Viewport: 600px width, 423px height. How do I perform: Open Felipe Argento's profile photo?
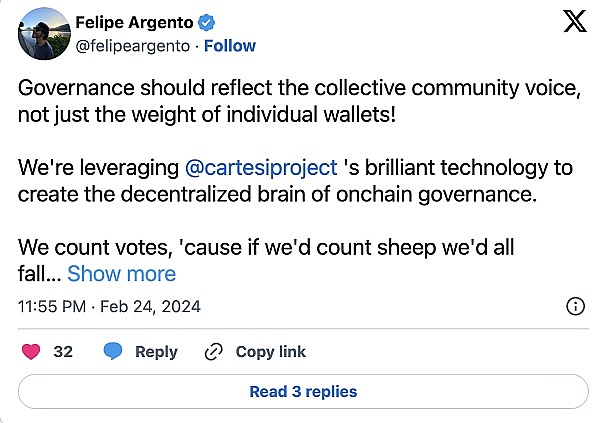coord(44,33)
